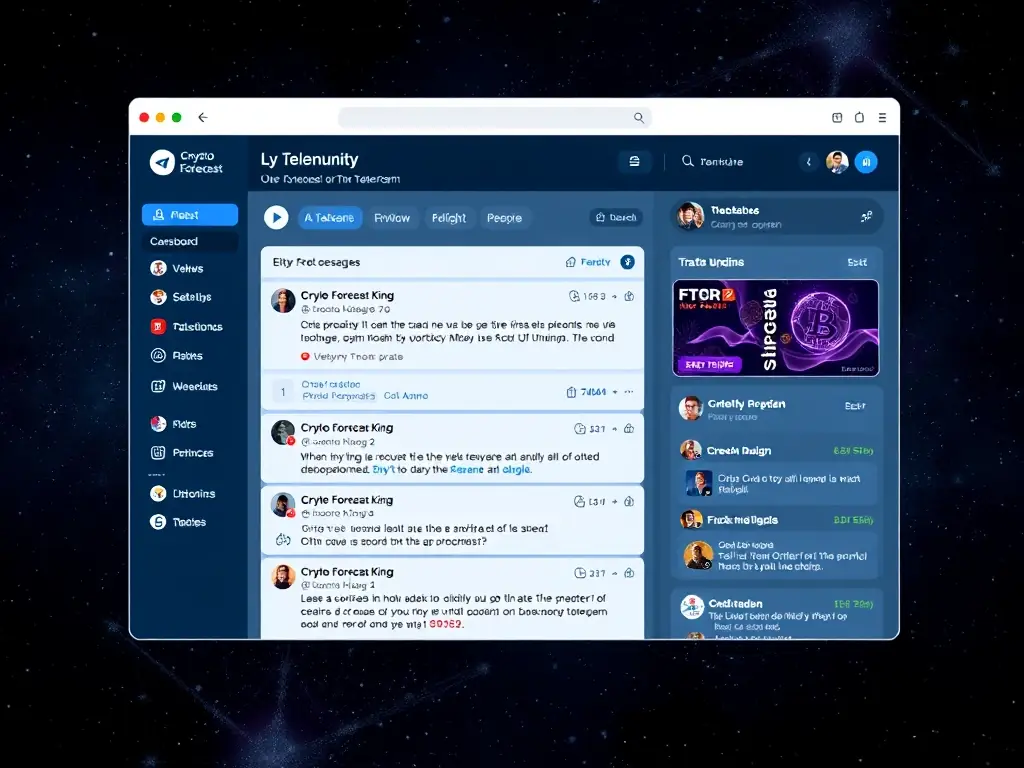The width and height of the screenshot is (1024, 768).
Task: Click the sparkle icon on the Tlactabes card
Action: (x=866, y=216)
